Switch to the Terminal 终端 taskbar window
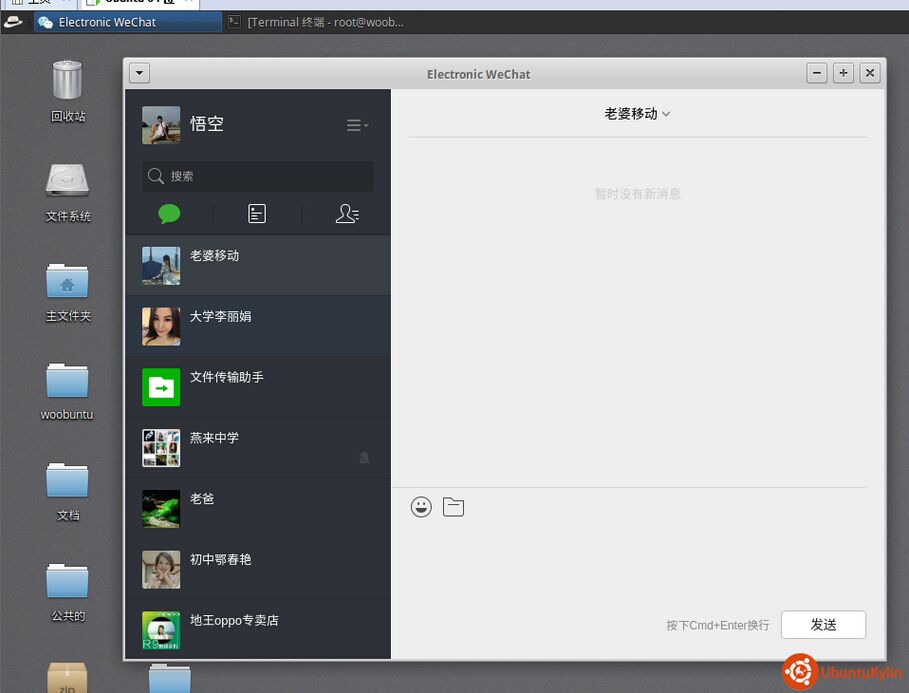 (316, 23)
